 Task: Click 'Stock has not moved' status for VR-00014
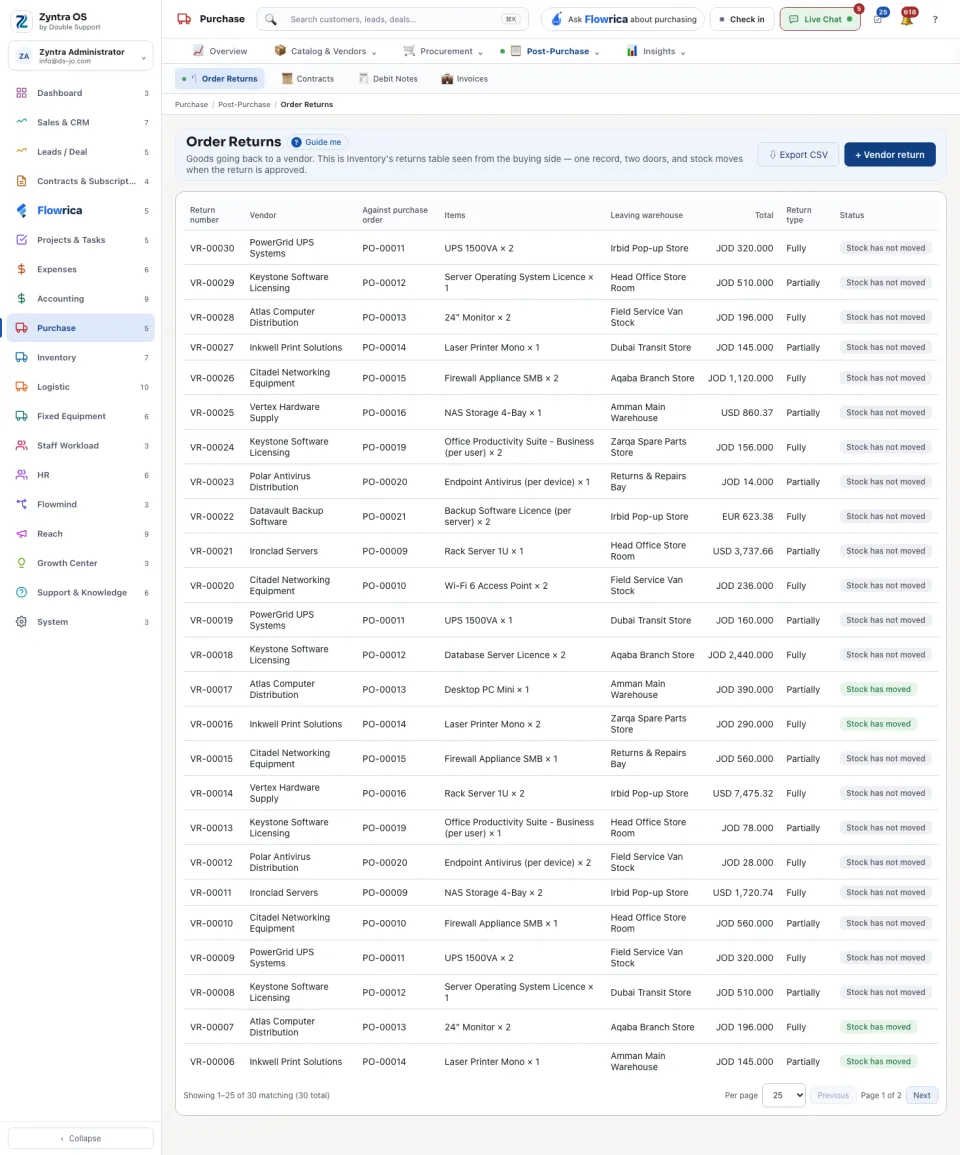pos(886,793)
